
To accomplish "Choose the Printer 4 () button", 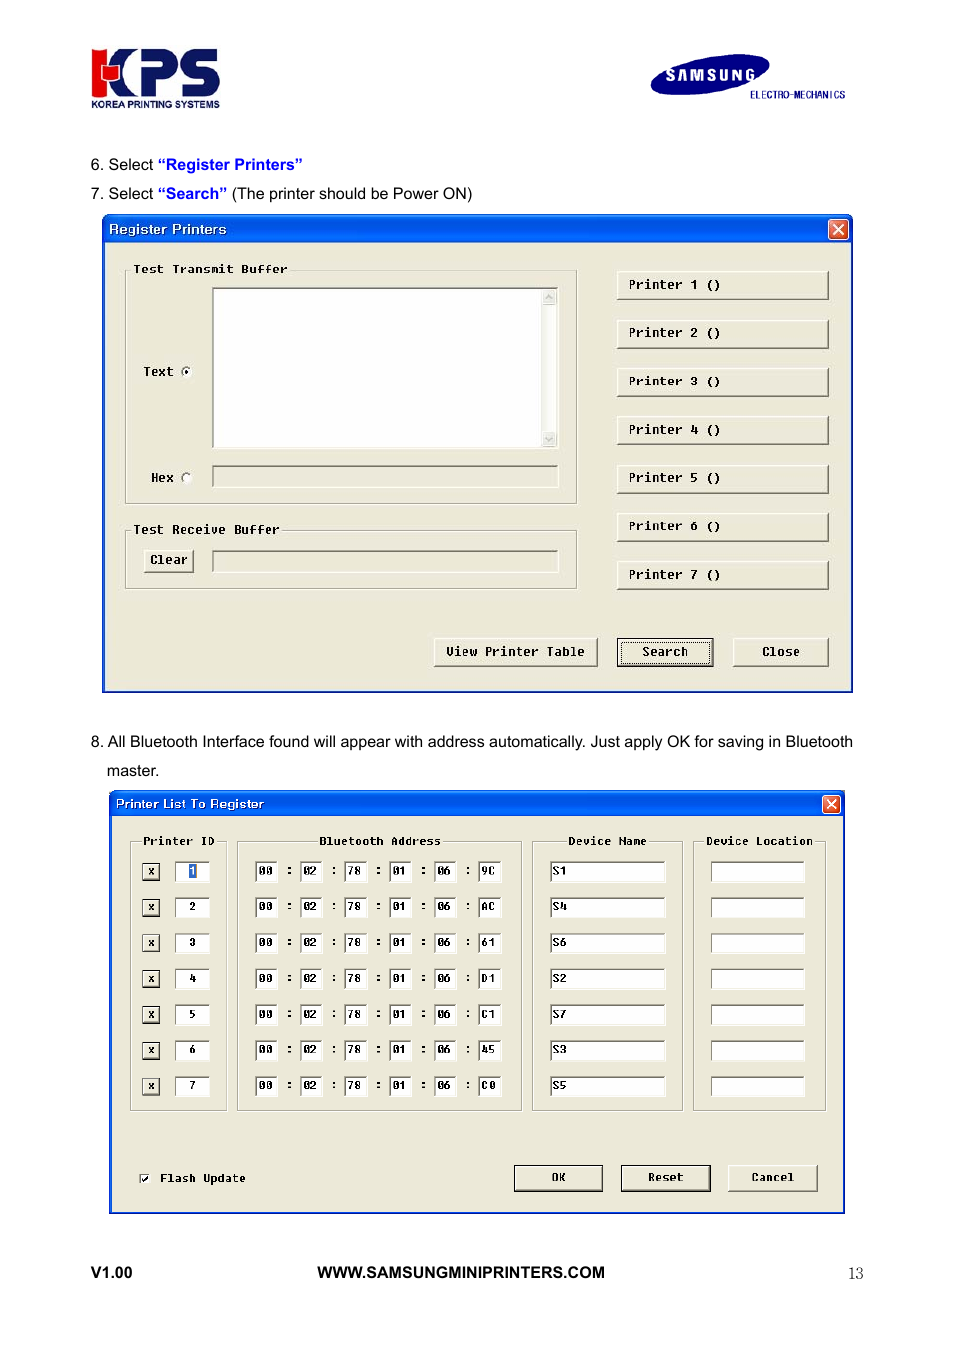I will (722, 430).
